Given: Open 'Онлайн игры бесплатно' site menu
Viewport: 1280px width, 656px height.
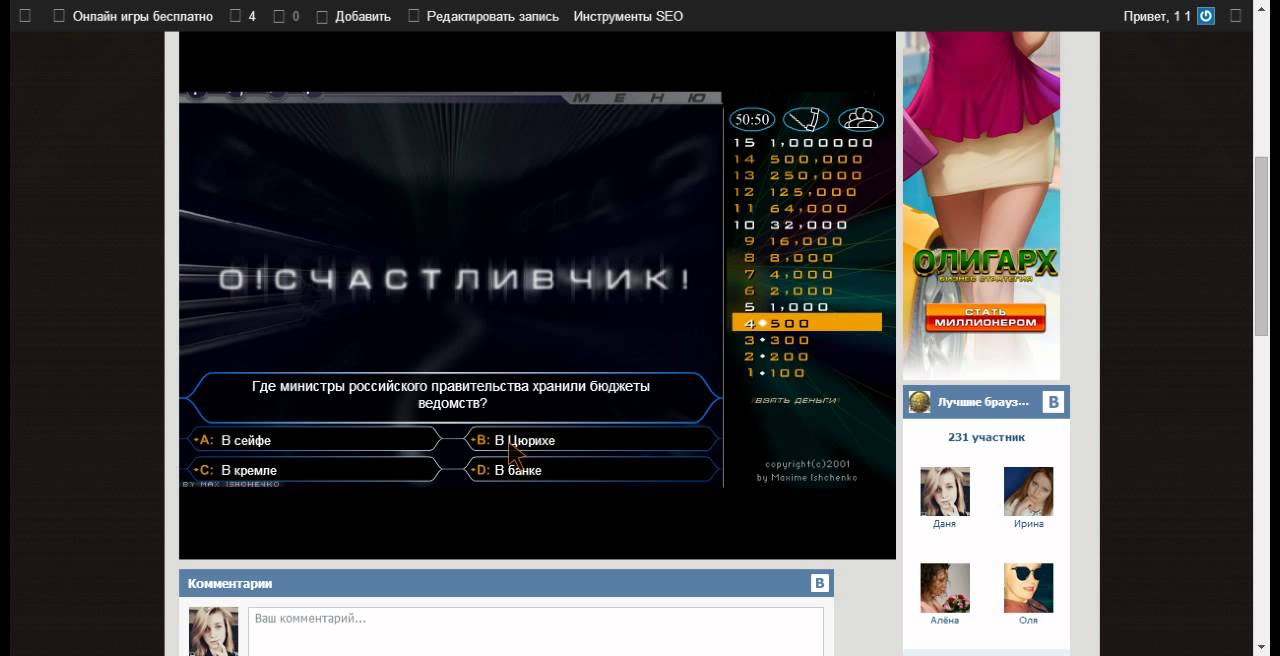Looking at the screenshot, I should coord(133,16).
